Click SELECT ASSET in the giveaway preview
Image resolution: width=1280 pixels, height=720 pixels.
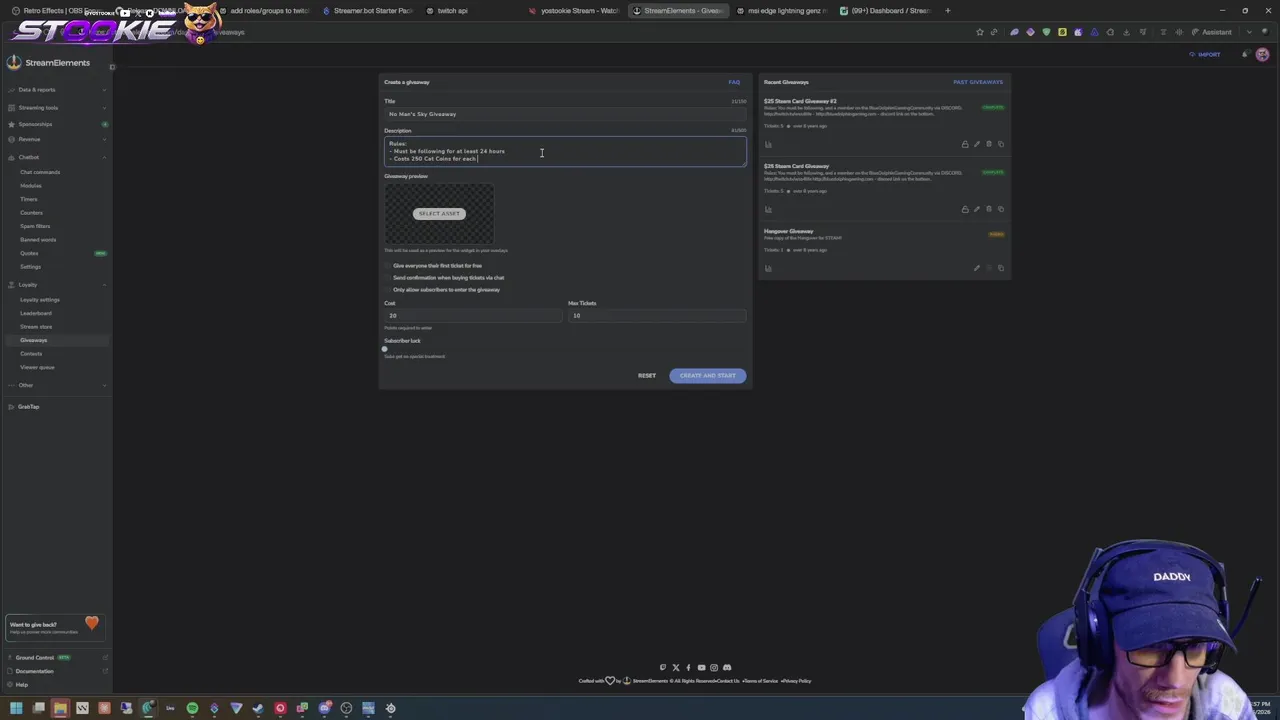(439, 213)
